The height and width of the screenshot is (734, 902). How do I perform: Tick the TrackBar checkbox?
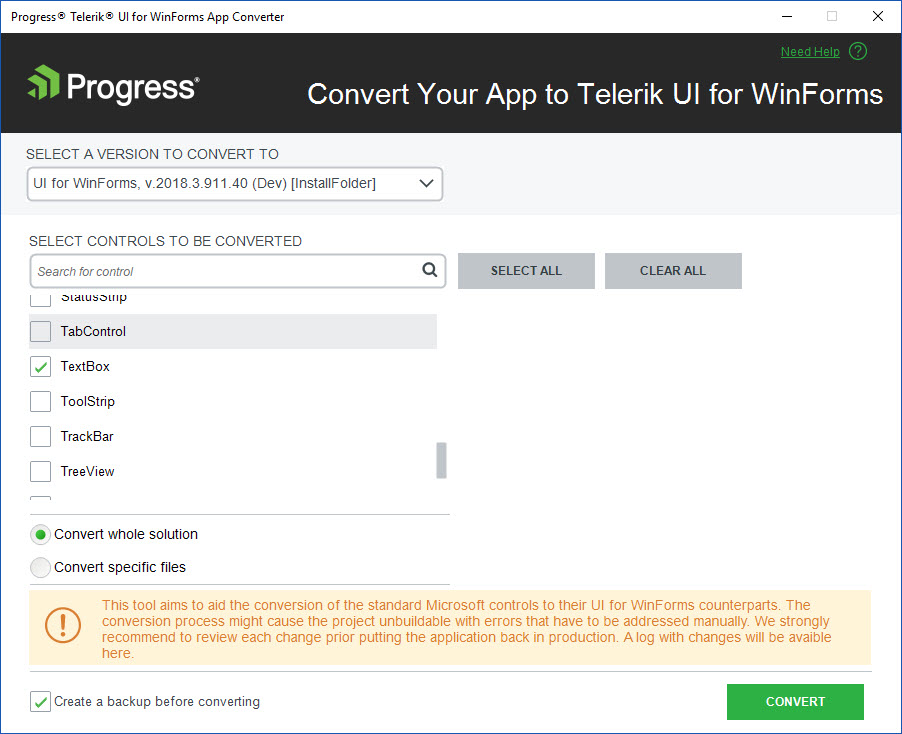(41, 437)
